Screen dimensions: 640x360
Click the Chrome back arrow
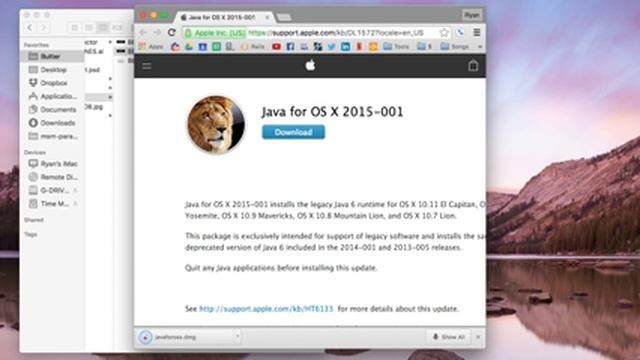click(x=143, y=33)
